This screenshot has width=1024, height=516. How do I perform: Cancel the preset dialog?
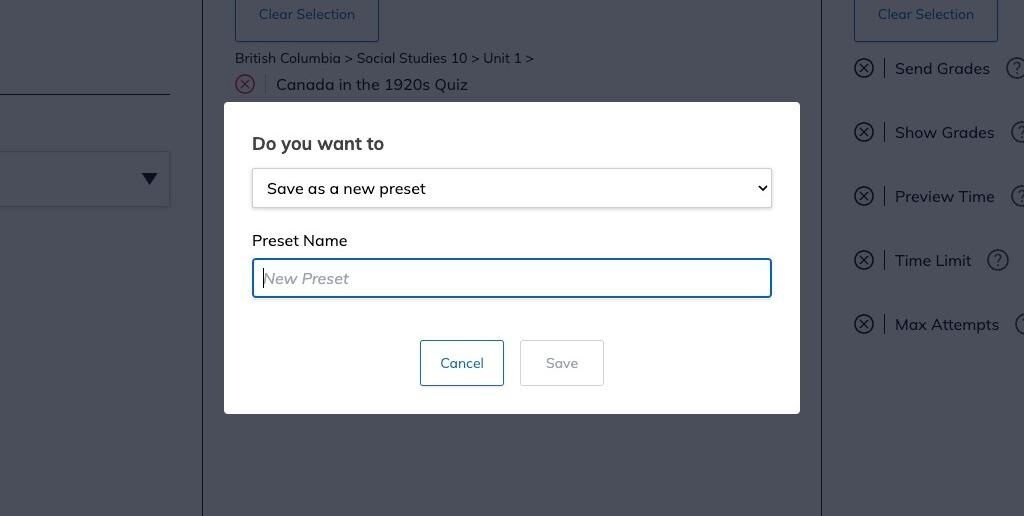pyautogui.click(x=461, y=363)
